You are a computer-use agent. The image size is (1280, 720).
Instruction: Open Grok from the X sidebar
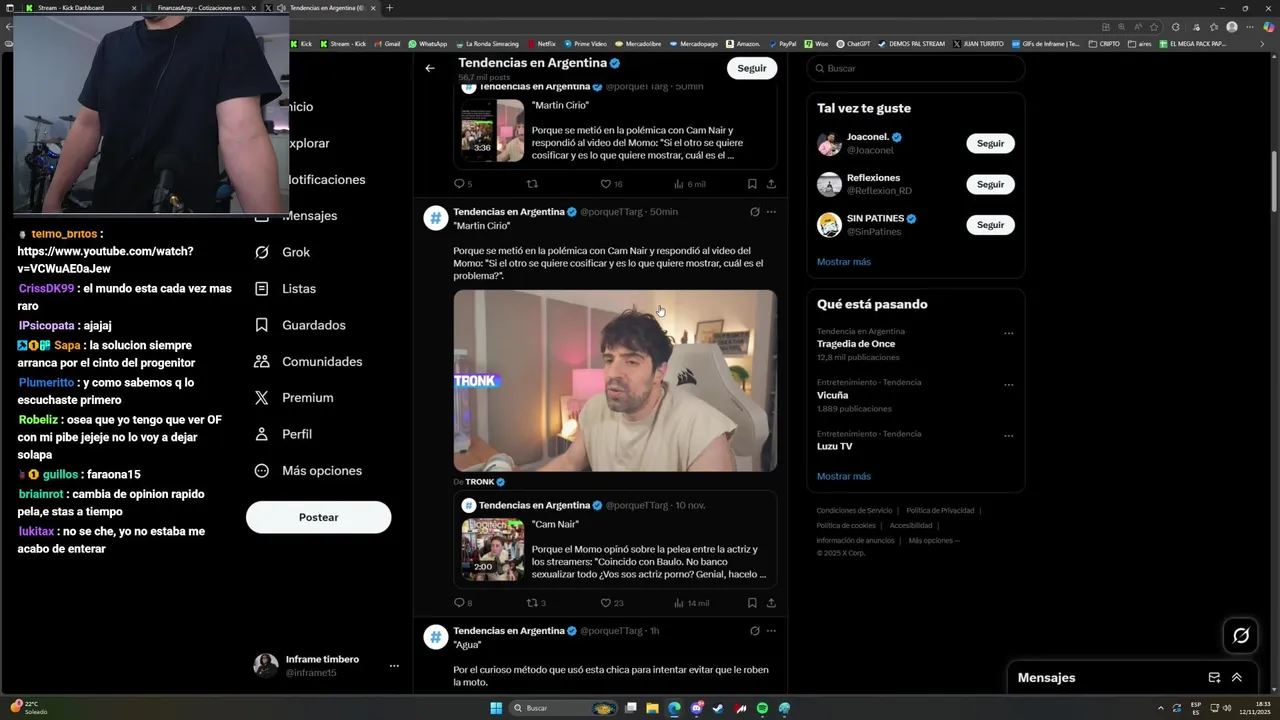pyautogui.click(x=283, y=252)
